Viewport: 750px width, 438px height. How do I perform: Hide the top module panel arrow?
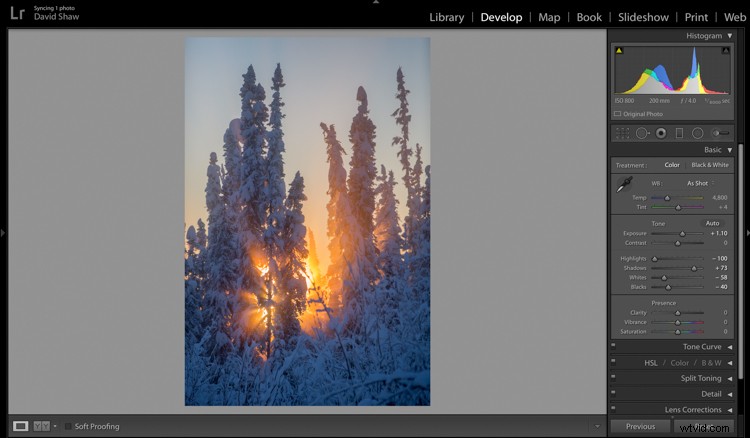(375, 2)
